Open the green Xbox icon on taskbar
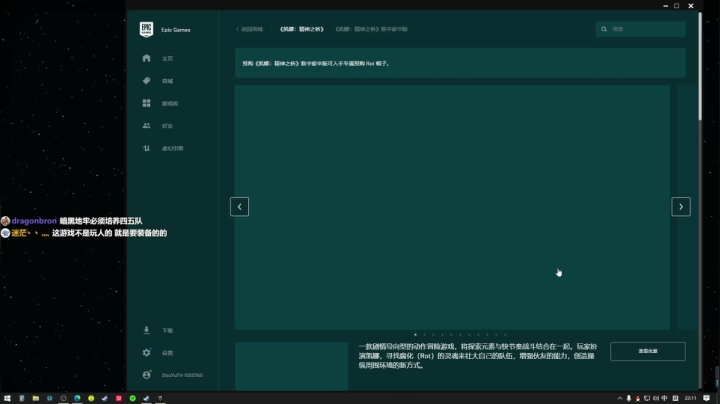 [x=132, y=398]
